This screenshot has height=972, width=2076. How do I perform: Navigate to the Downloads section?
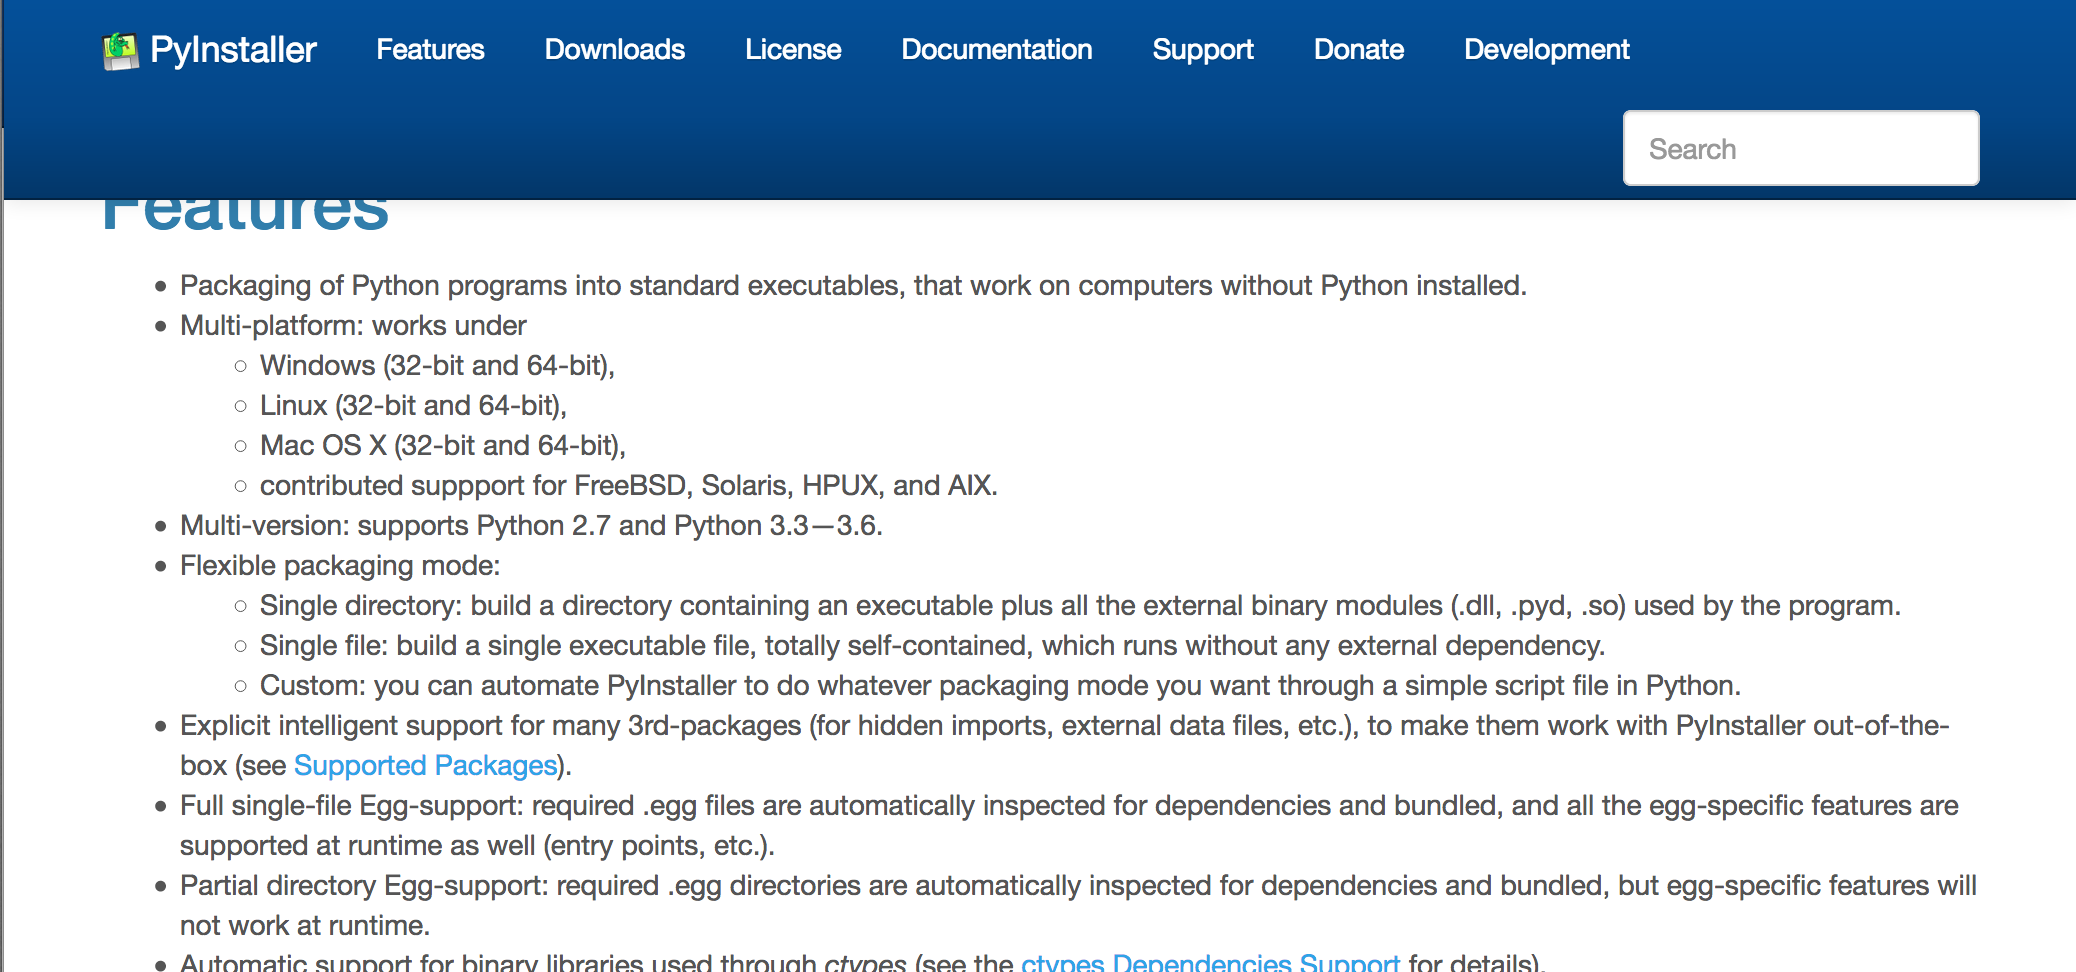(x=614, y=49)
